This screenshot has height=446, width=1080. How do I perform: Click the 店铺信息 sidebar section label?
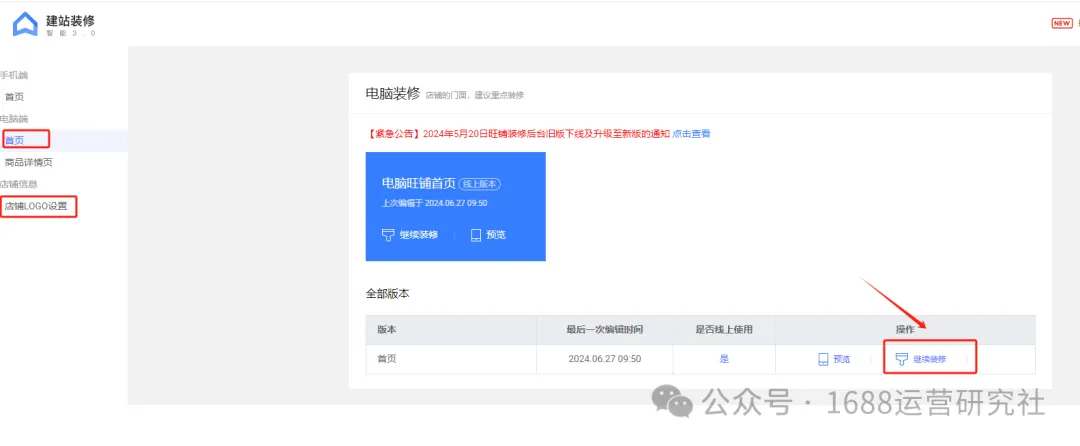click(x=19, y=184)
